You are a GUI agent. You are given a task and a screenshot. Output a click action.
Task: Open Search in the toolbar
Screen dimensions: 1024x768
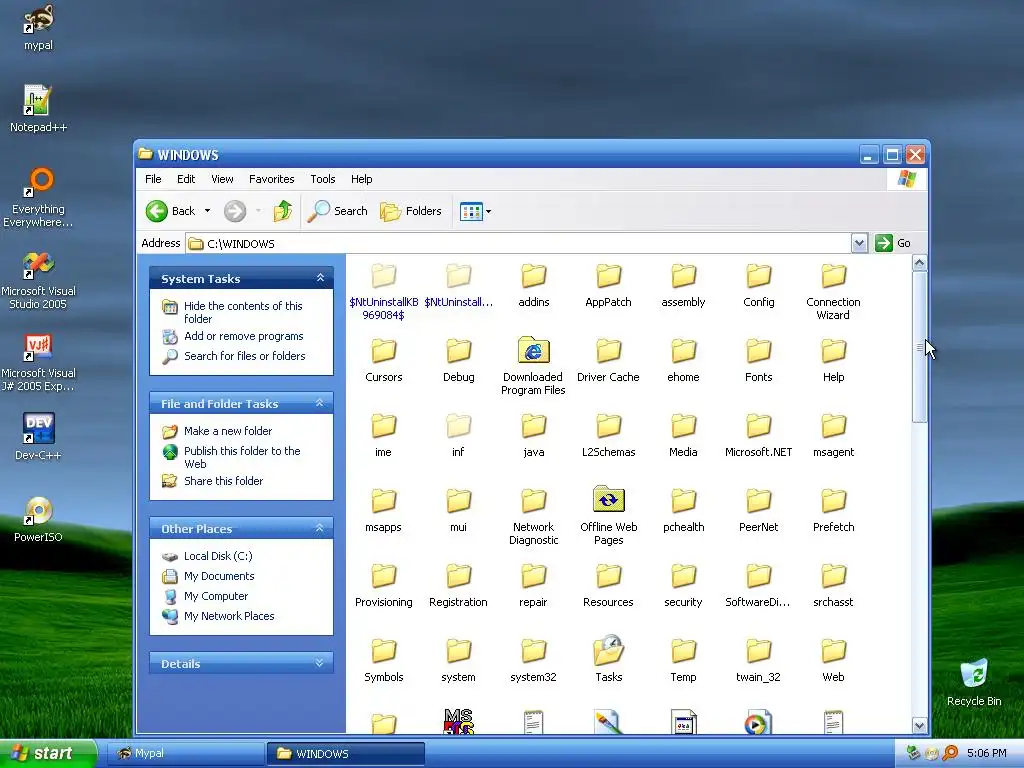(338, 211)
